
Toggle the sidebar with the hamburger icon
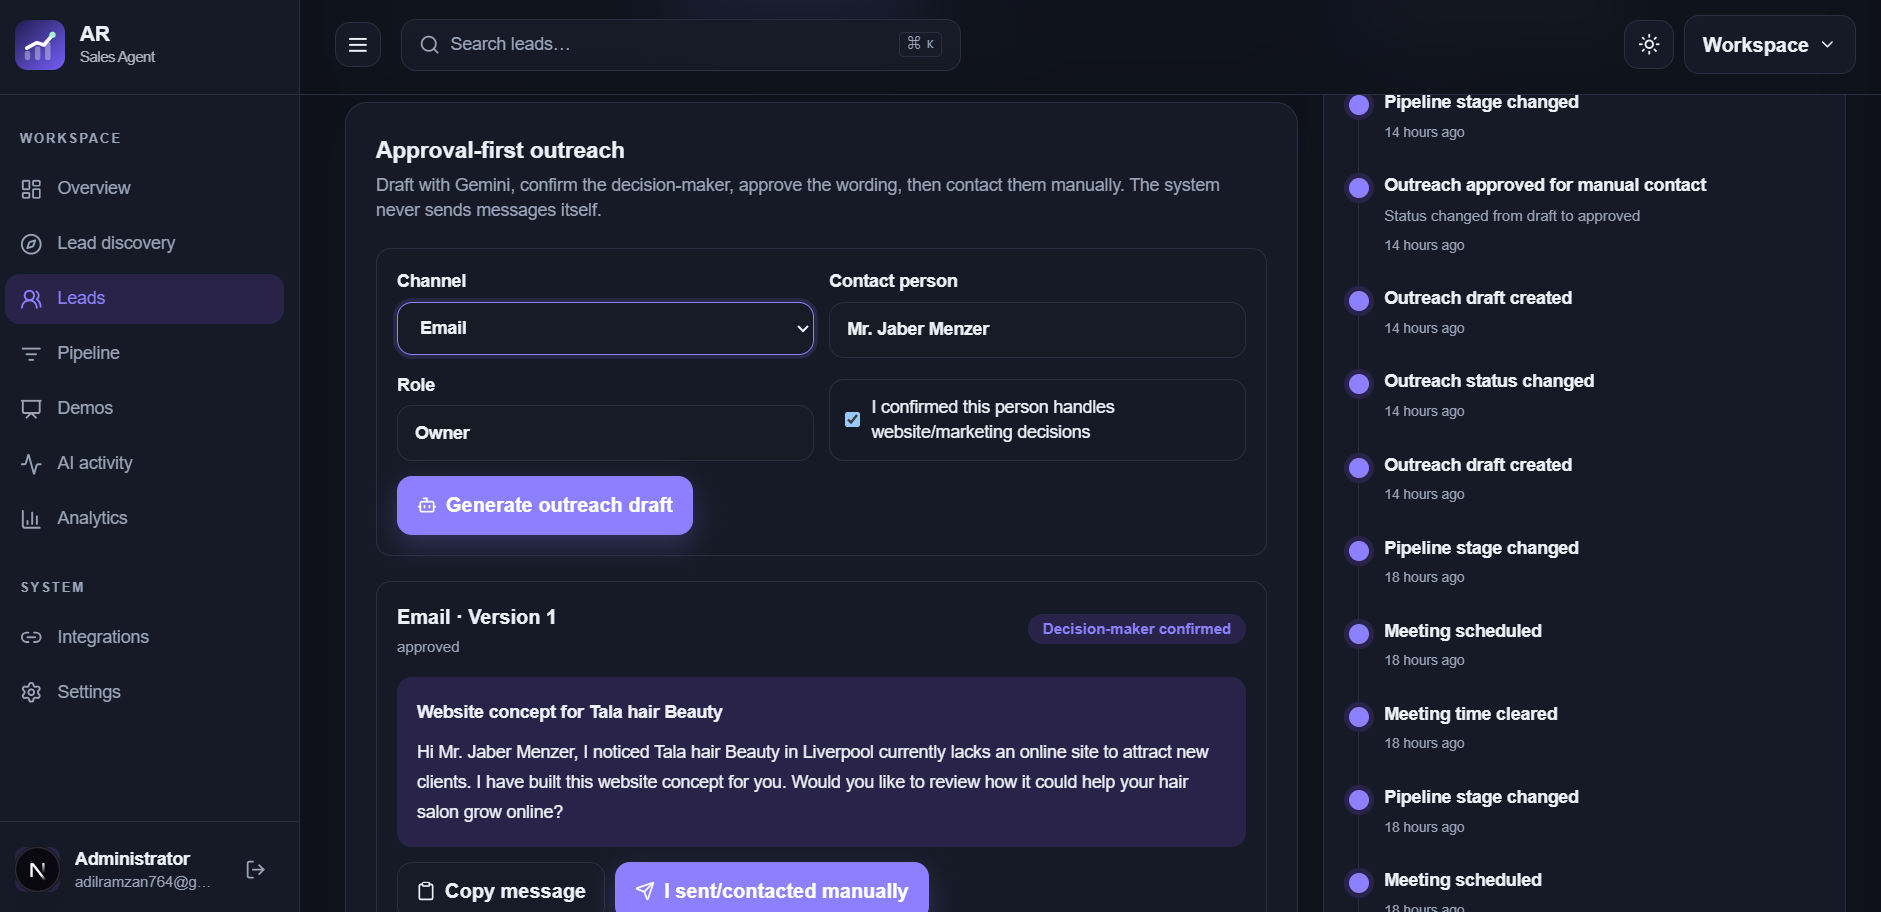pos(358,45)
